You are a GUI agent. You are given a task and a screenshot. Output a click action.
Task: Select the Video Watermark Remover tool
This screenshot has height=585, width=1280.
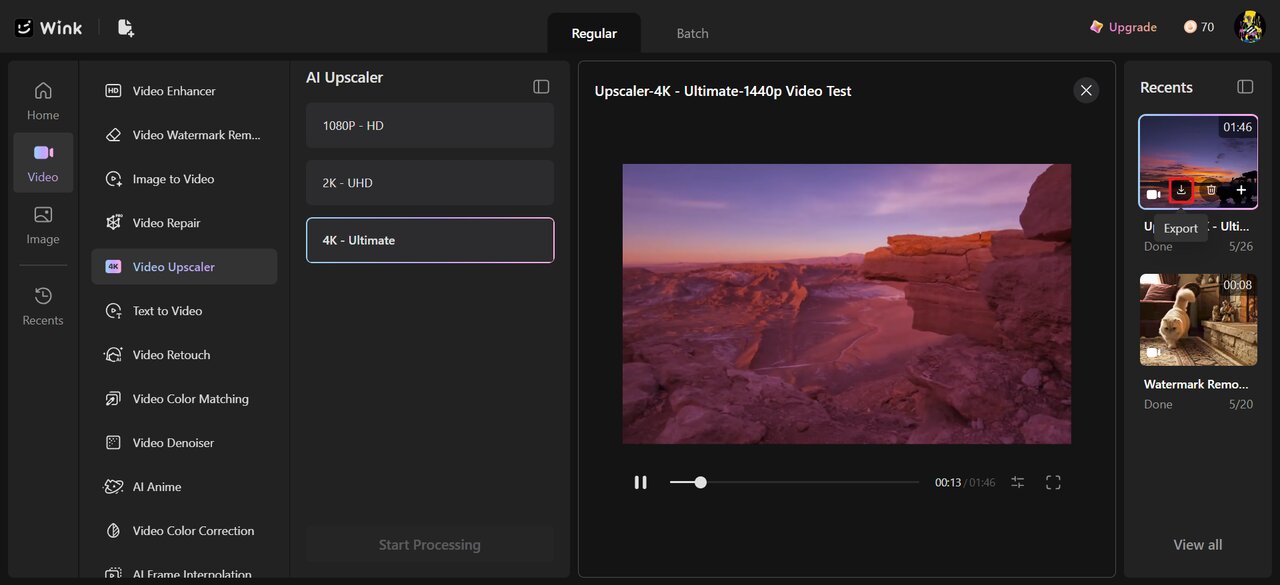pos(184,135)
